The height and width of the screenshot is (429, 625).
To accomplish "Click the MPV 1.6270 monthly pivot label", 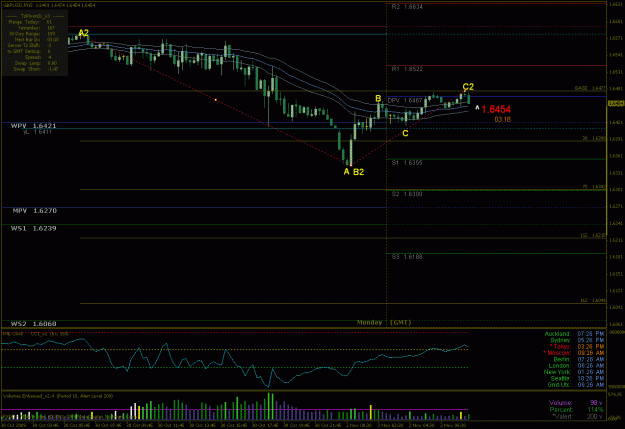I will [35, 211].
